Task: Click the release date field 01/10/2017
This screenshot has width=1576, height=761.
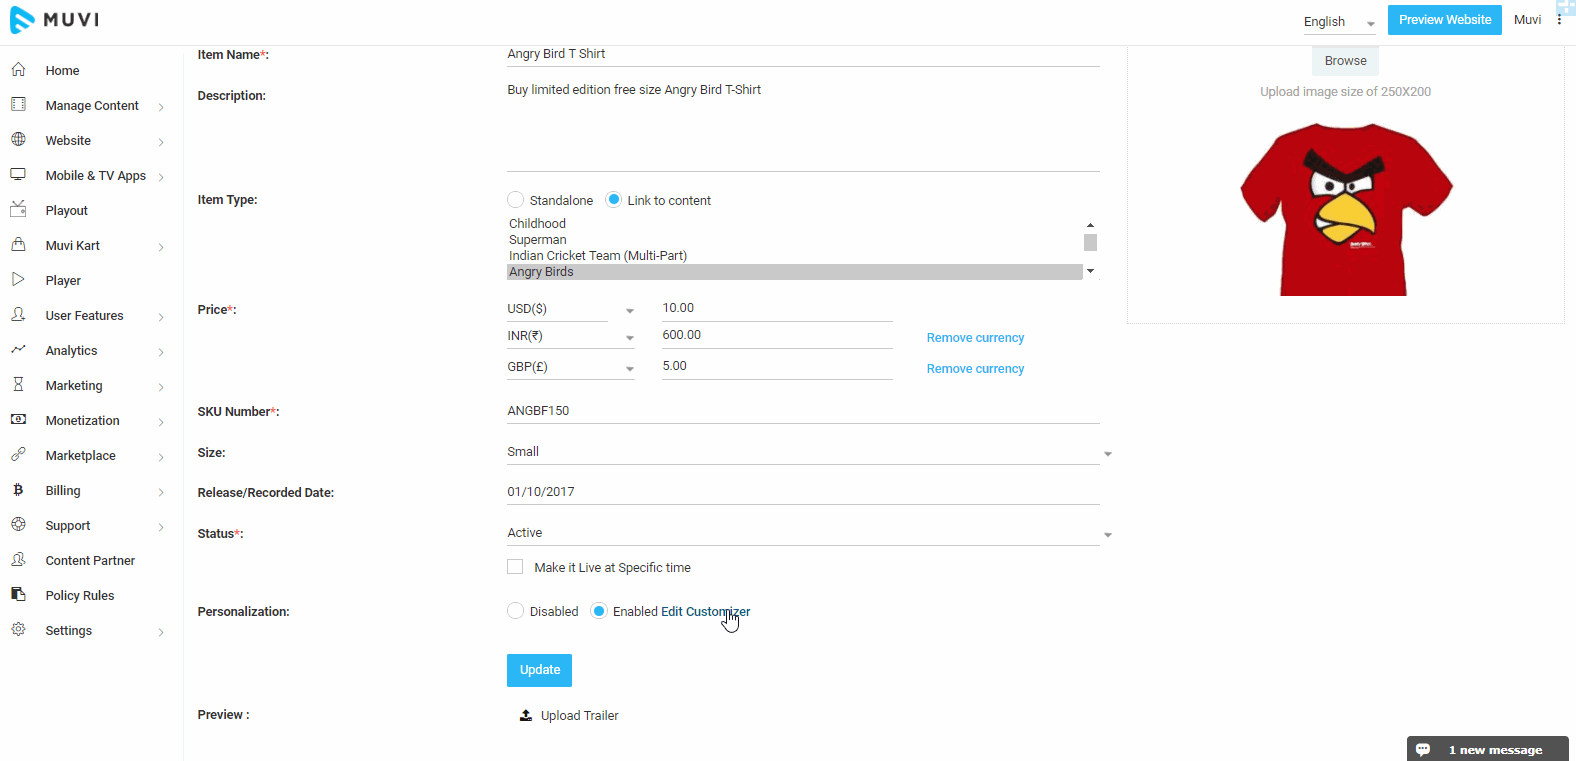Action: tap(803, 492)
